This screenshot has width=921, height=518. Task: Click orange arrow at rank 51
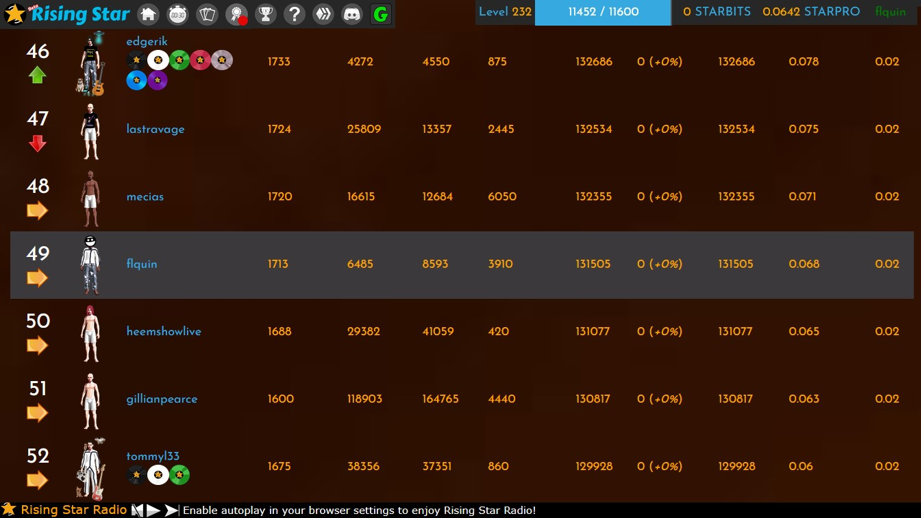pos(37,413)
